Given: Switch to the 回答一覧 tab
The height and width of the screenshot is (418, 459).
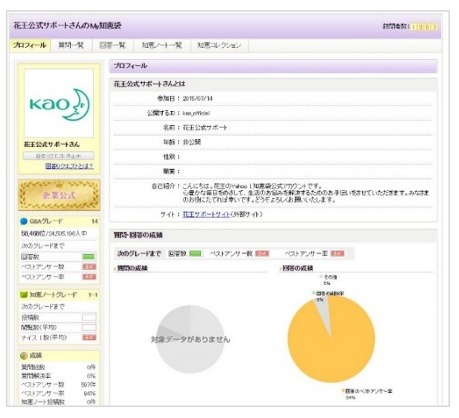Looking at the screenshot, I should click(112, 45).
